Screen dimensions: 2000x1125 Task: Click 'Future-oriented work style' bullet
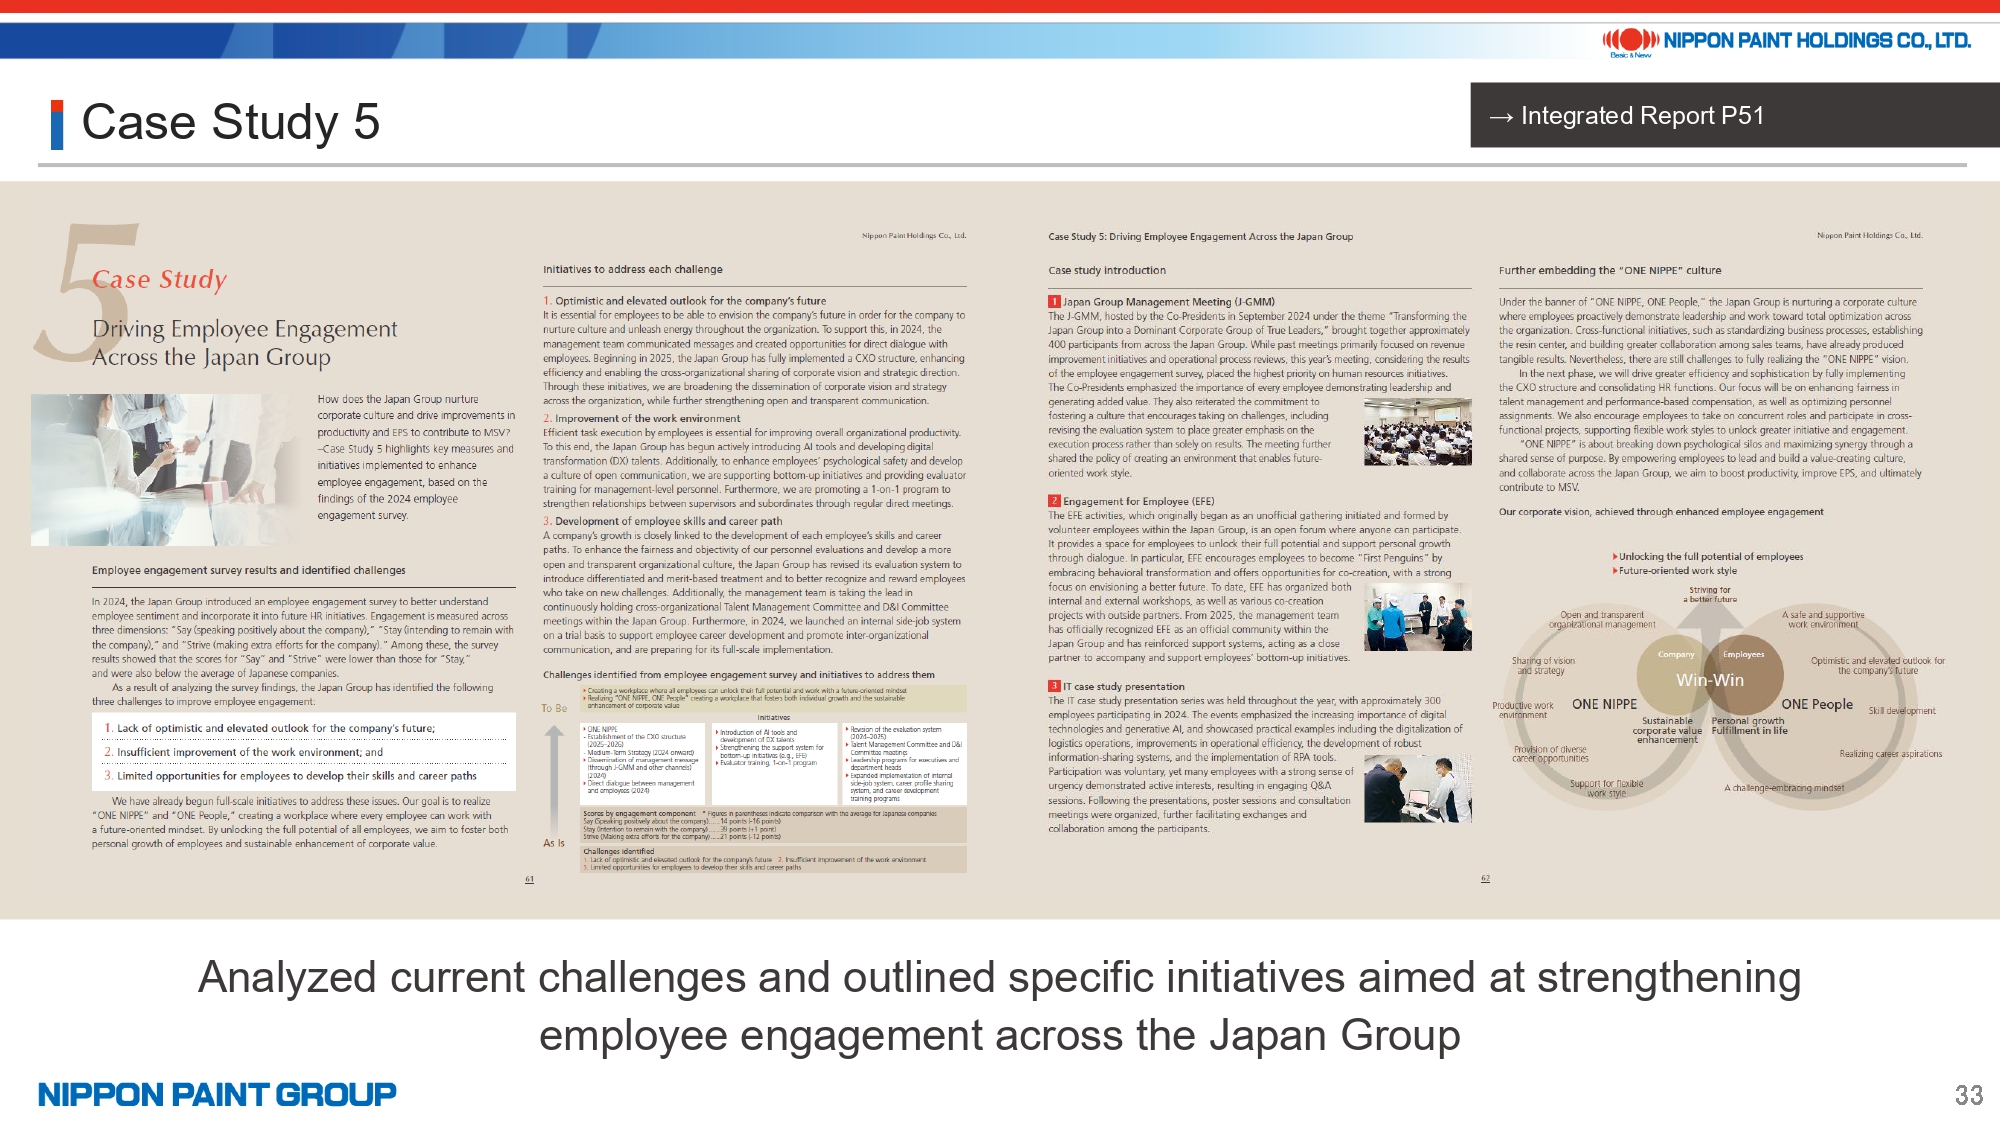point(1675,571)
